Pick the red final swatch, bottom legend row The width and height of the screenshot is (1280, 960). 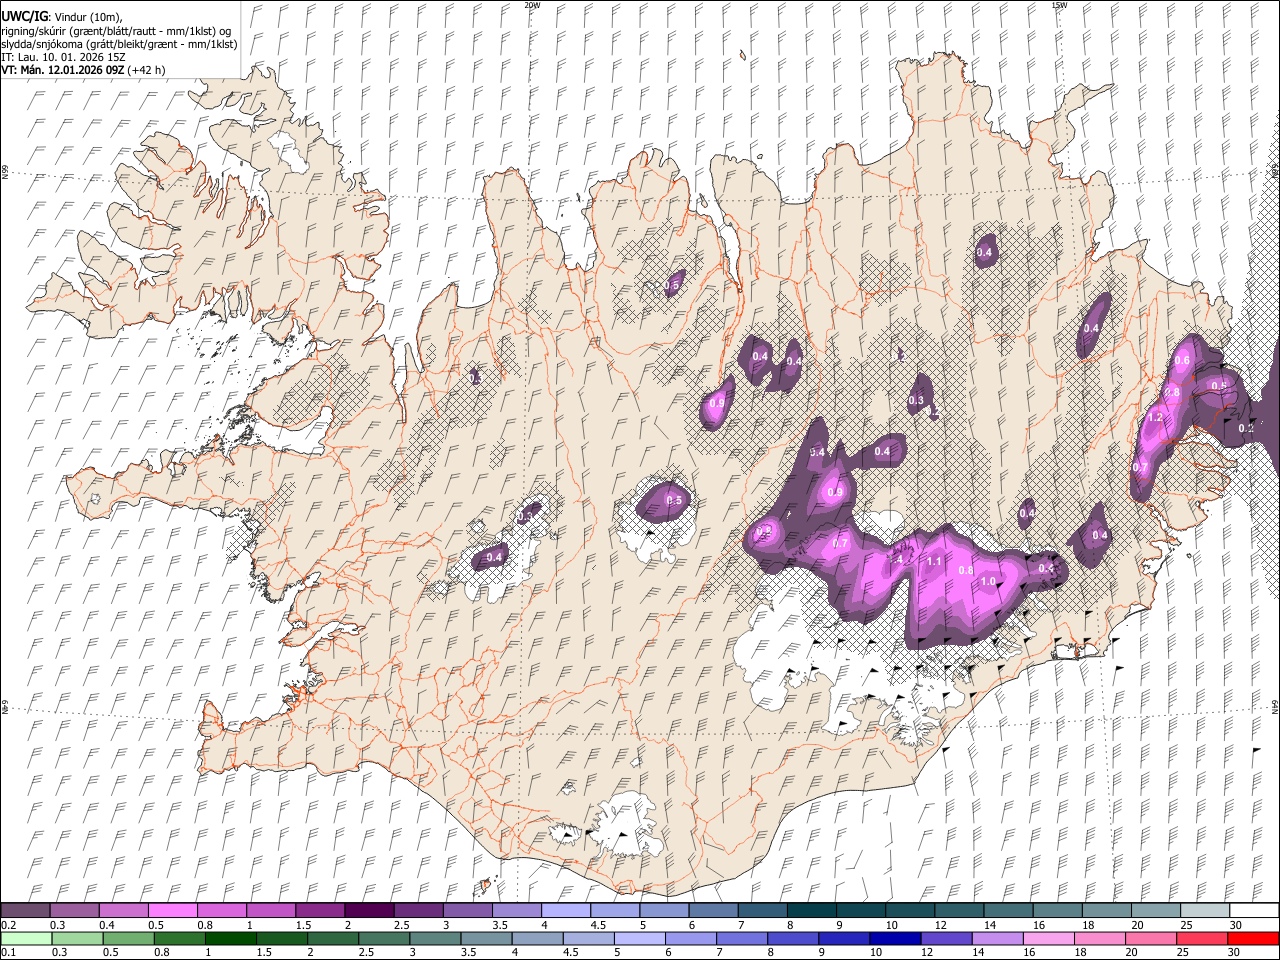(x=1252, y=939)
